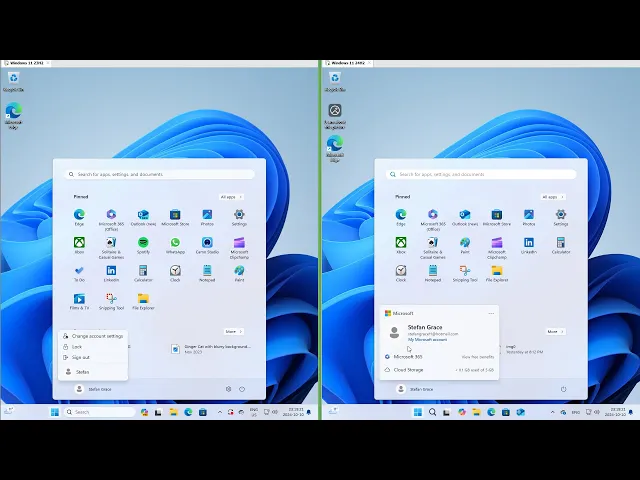Open Notepad in the left Start menu

tap(207, 273)
